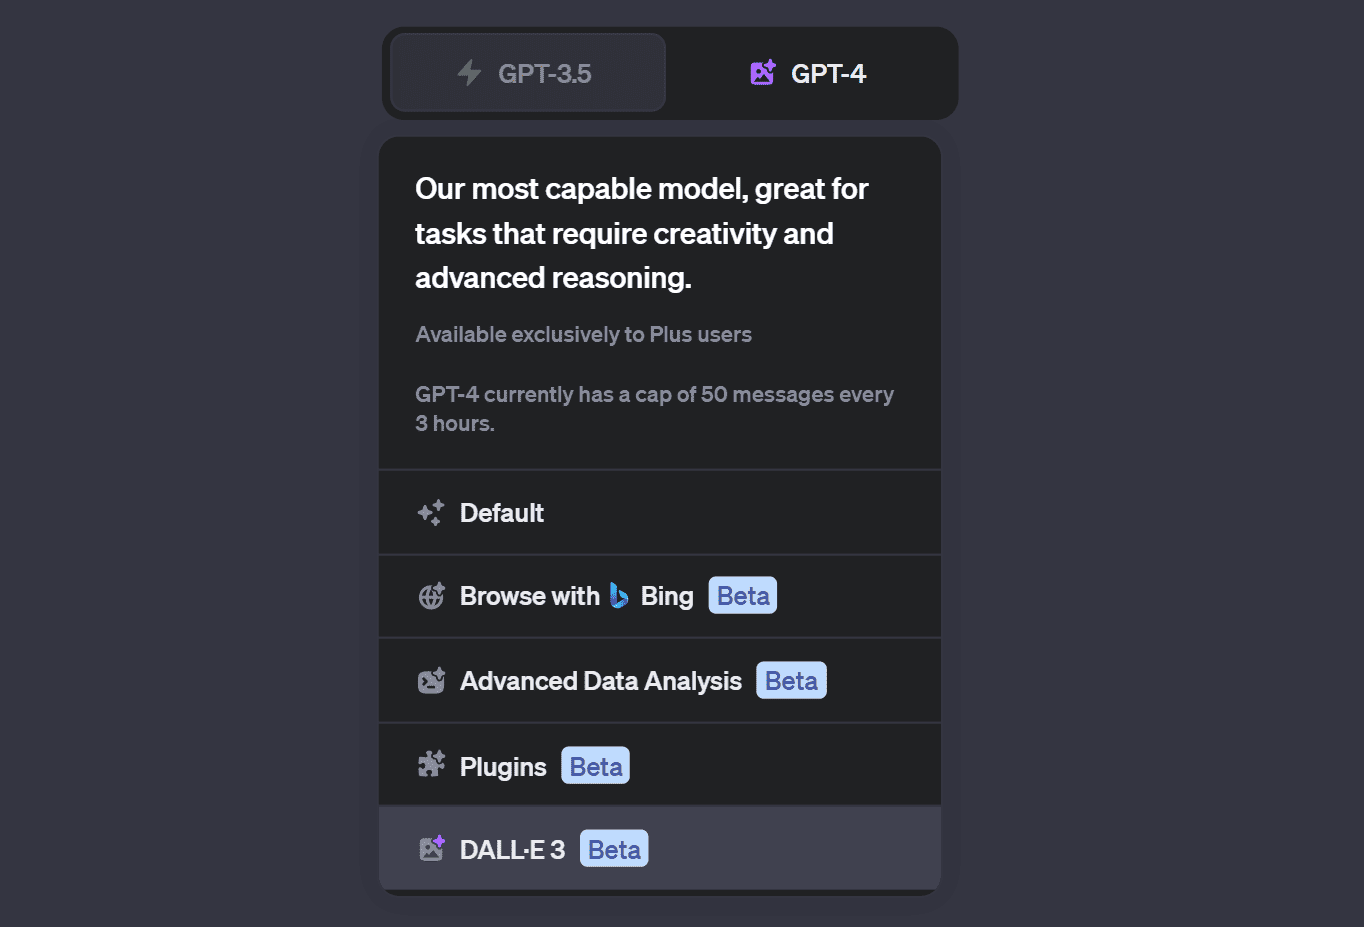This screenshot has height=927, width=1364.
Task: Click the GPT-4 message cap notice text
Action: (654, 409)
